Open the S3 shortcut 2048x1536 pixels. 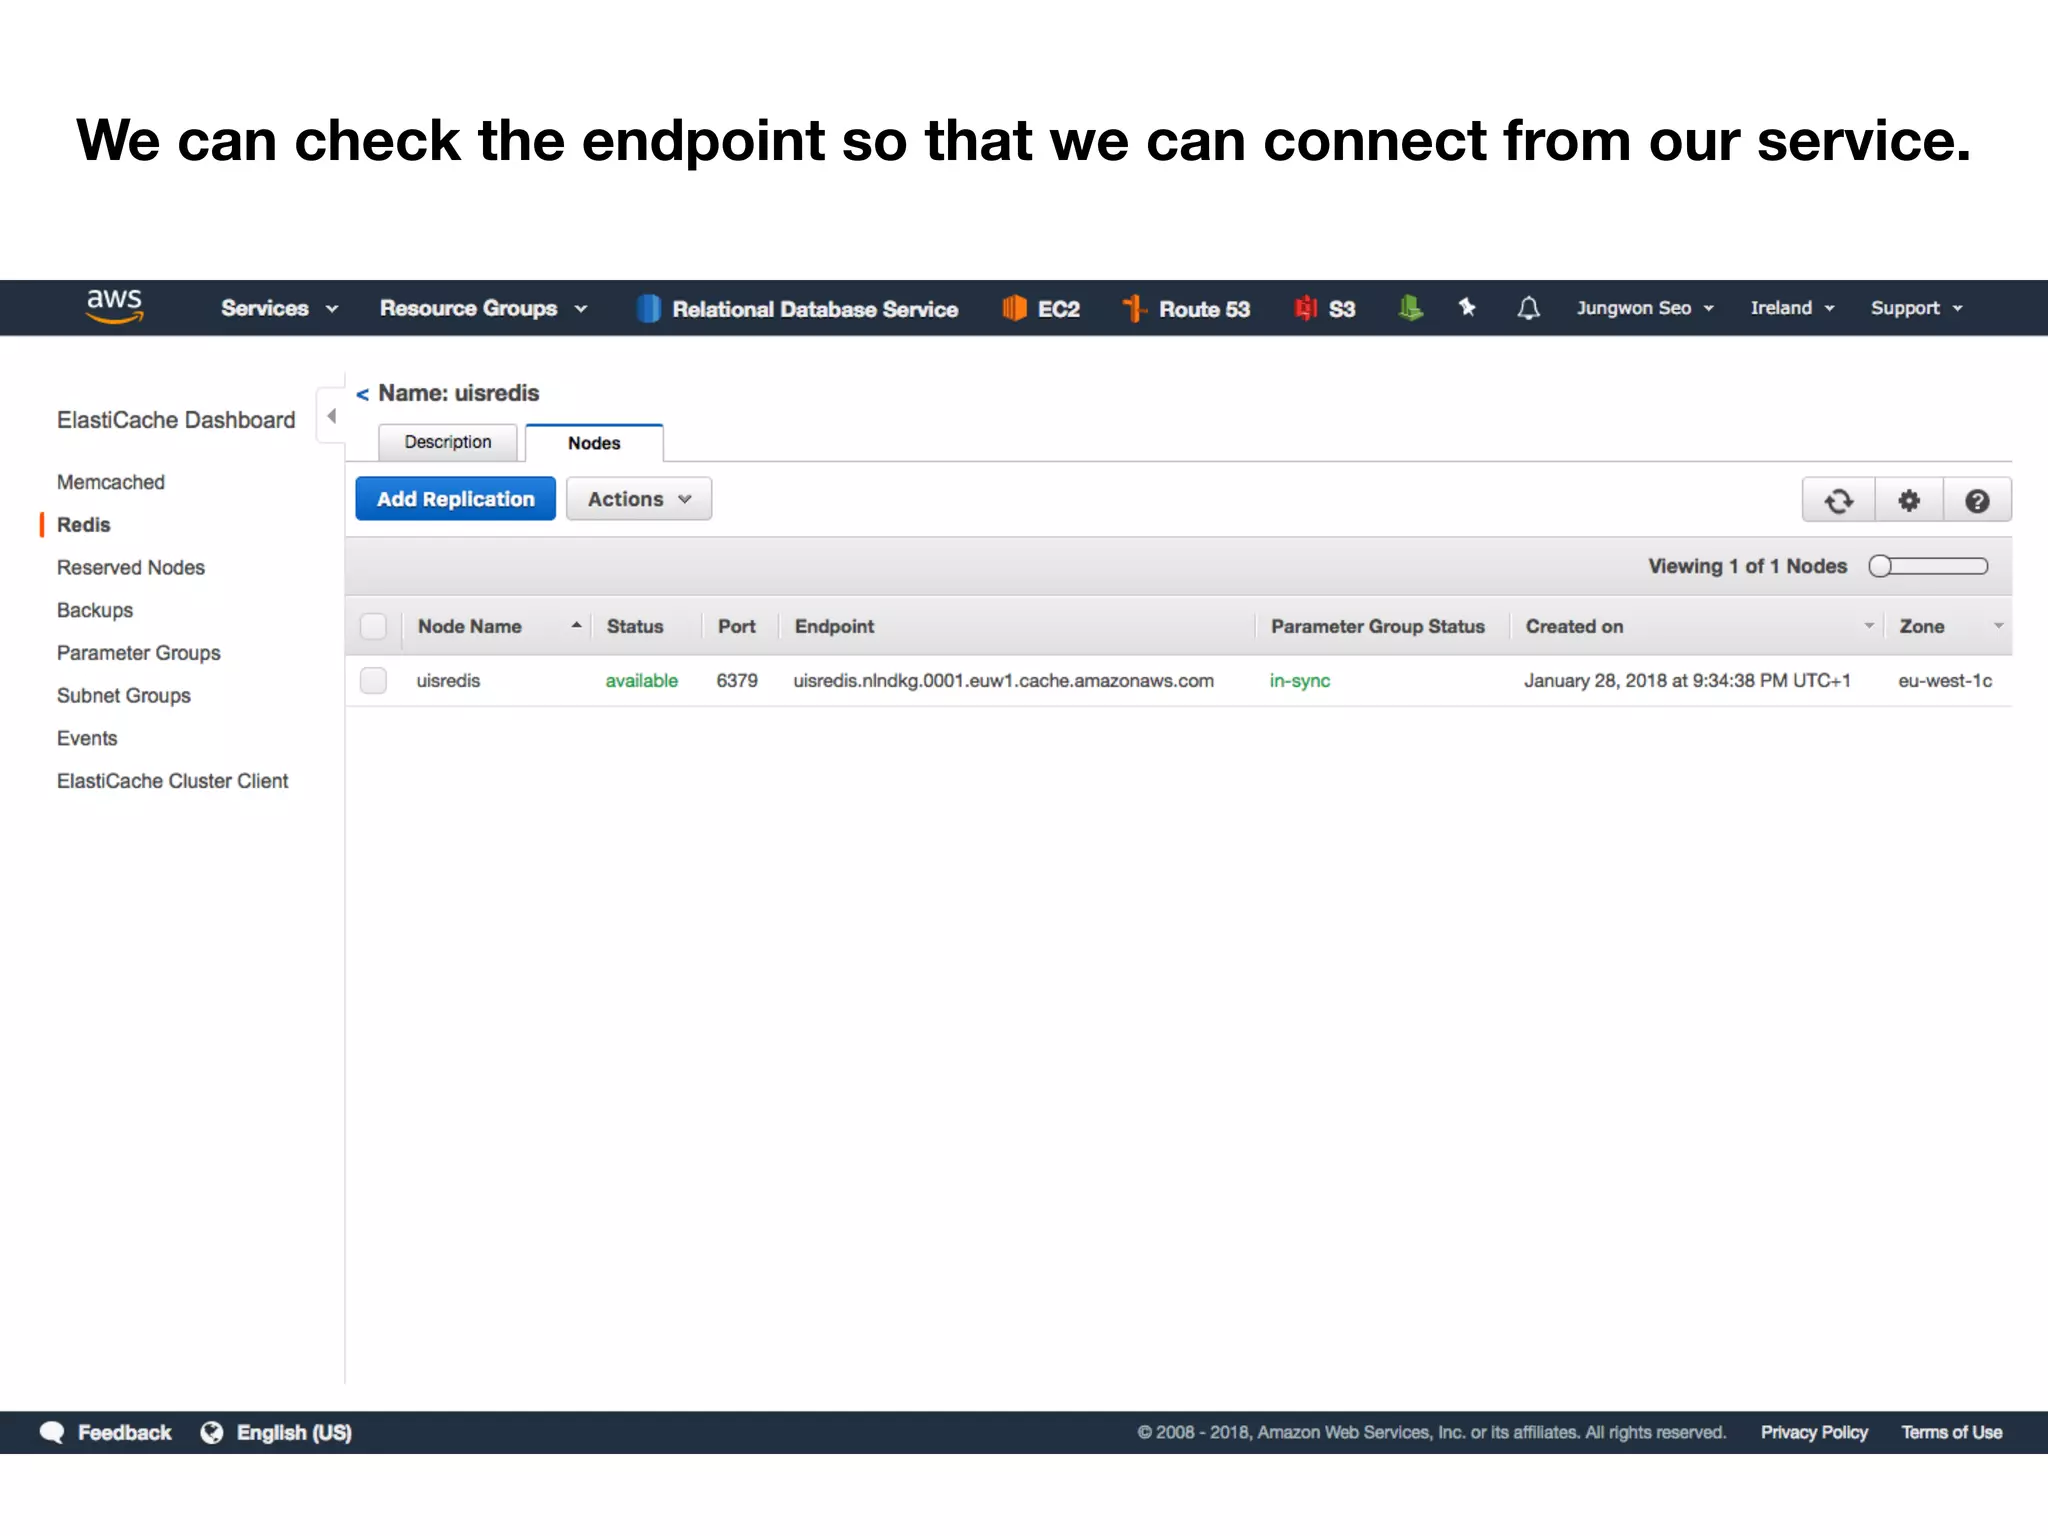tap(1325, 308)
